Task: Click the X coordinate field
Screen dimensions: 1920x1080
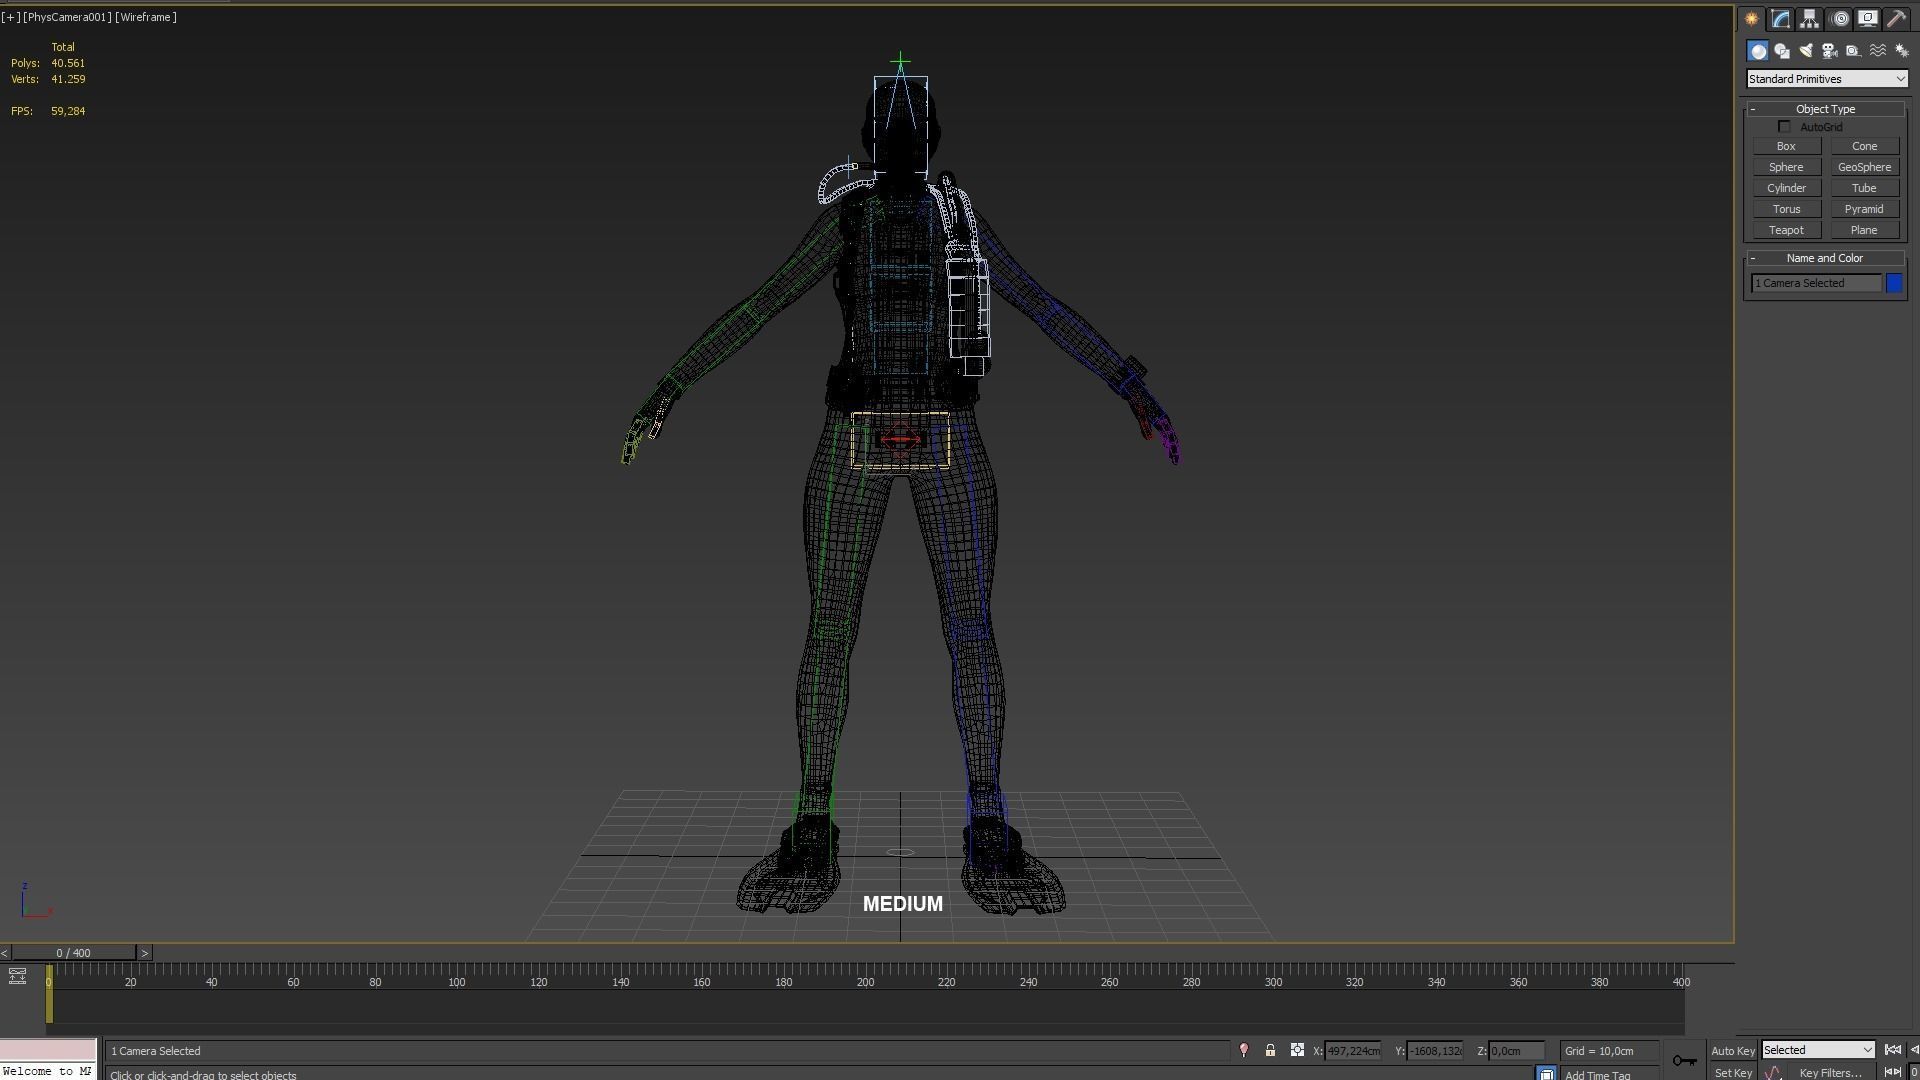Action: [x=1353, y=1051]
